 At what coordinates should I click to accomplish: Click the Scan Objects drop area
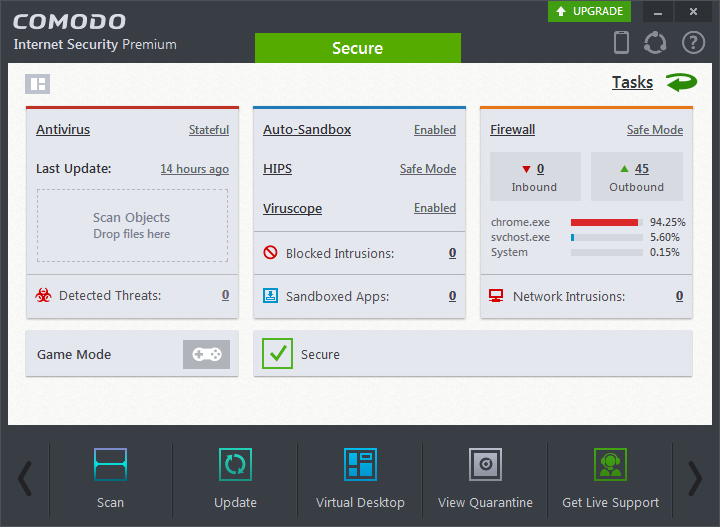132,225
